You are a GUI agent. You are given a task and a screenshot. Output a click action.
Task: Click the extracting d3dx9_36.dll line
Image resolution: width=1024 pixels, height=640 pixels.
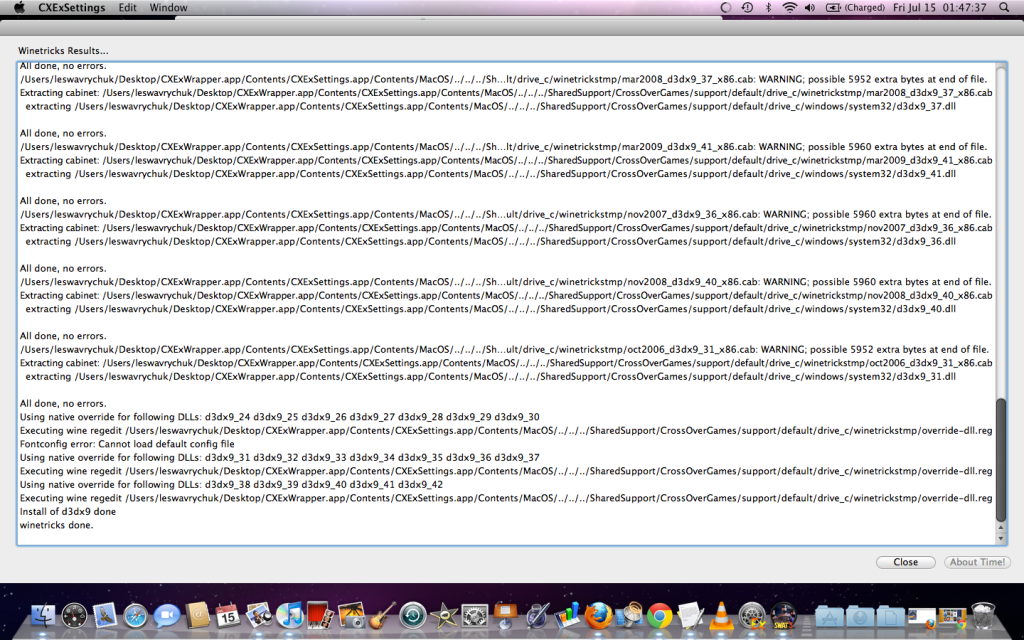490,242
